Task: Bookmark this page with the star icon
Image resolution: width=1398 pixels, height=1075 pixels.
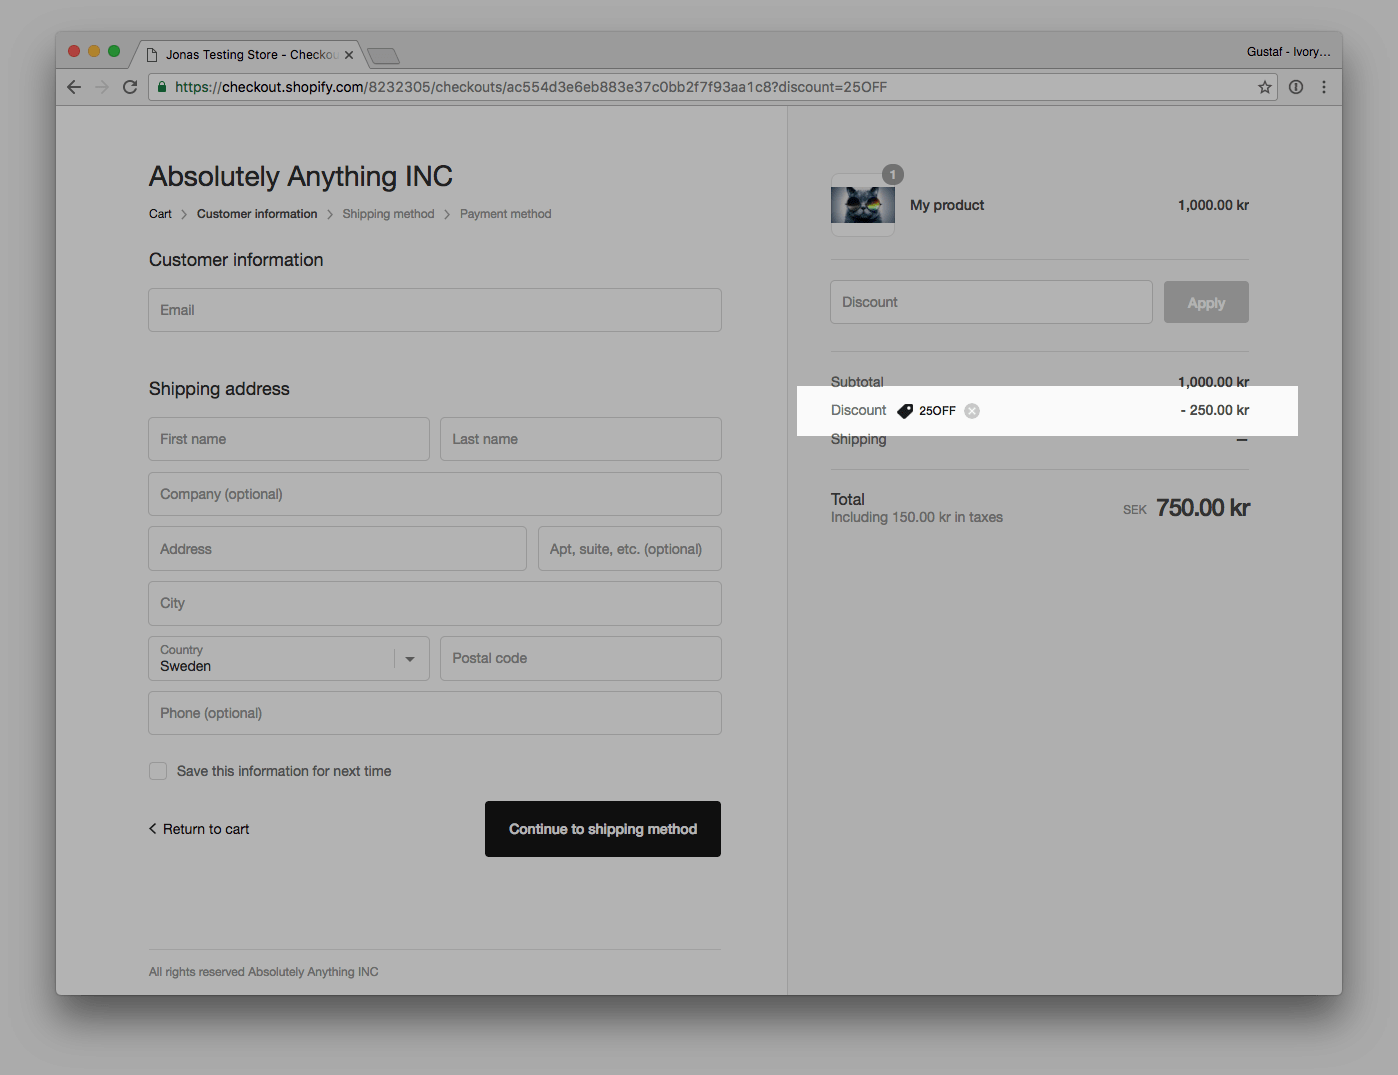Action: point(1265,87)
